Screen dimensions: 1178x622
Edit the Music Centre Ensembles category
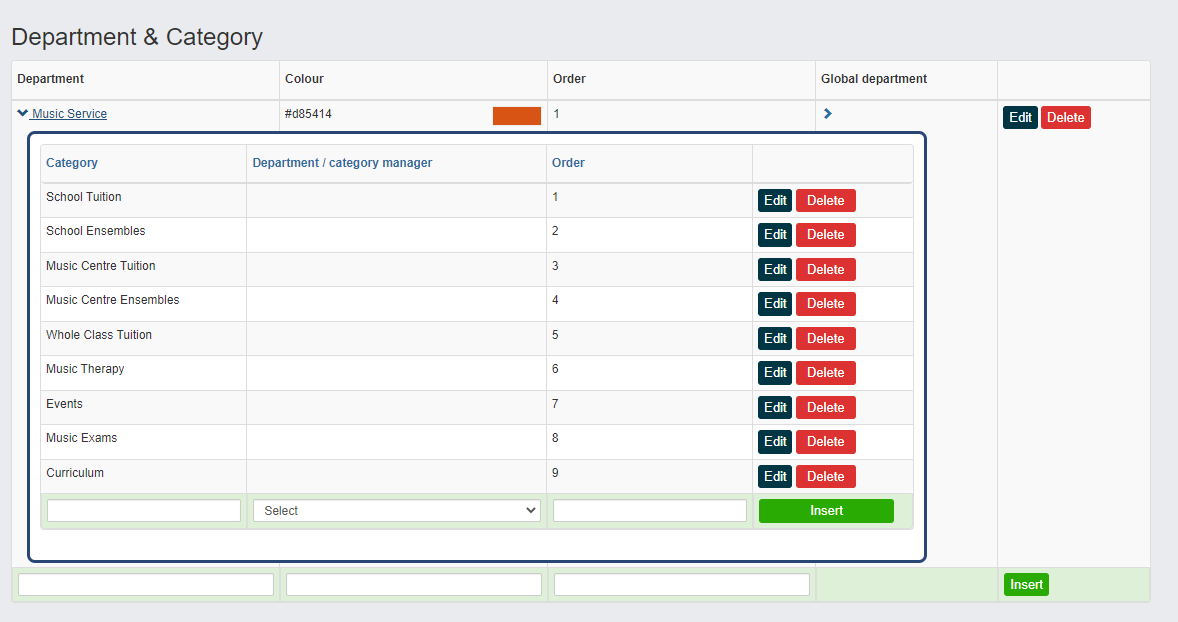775,303
